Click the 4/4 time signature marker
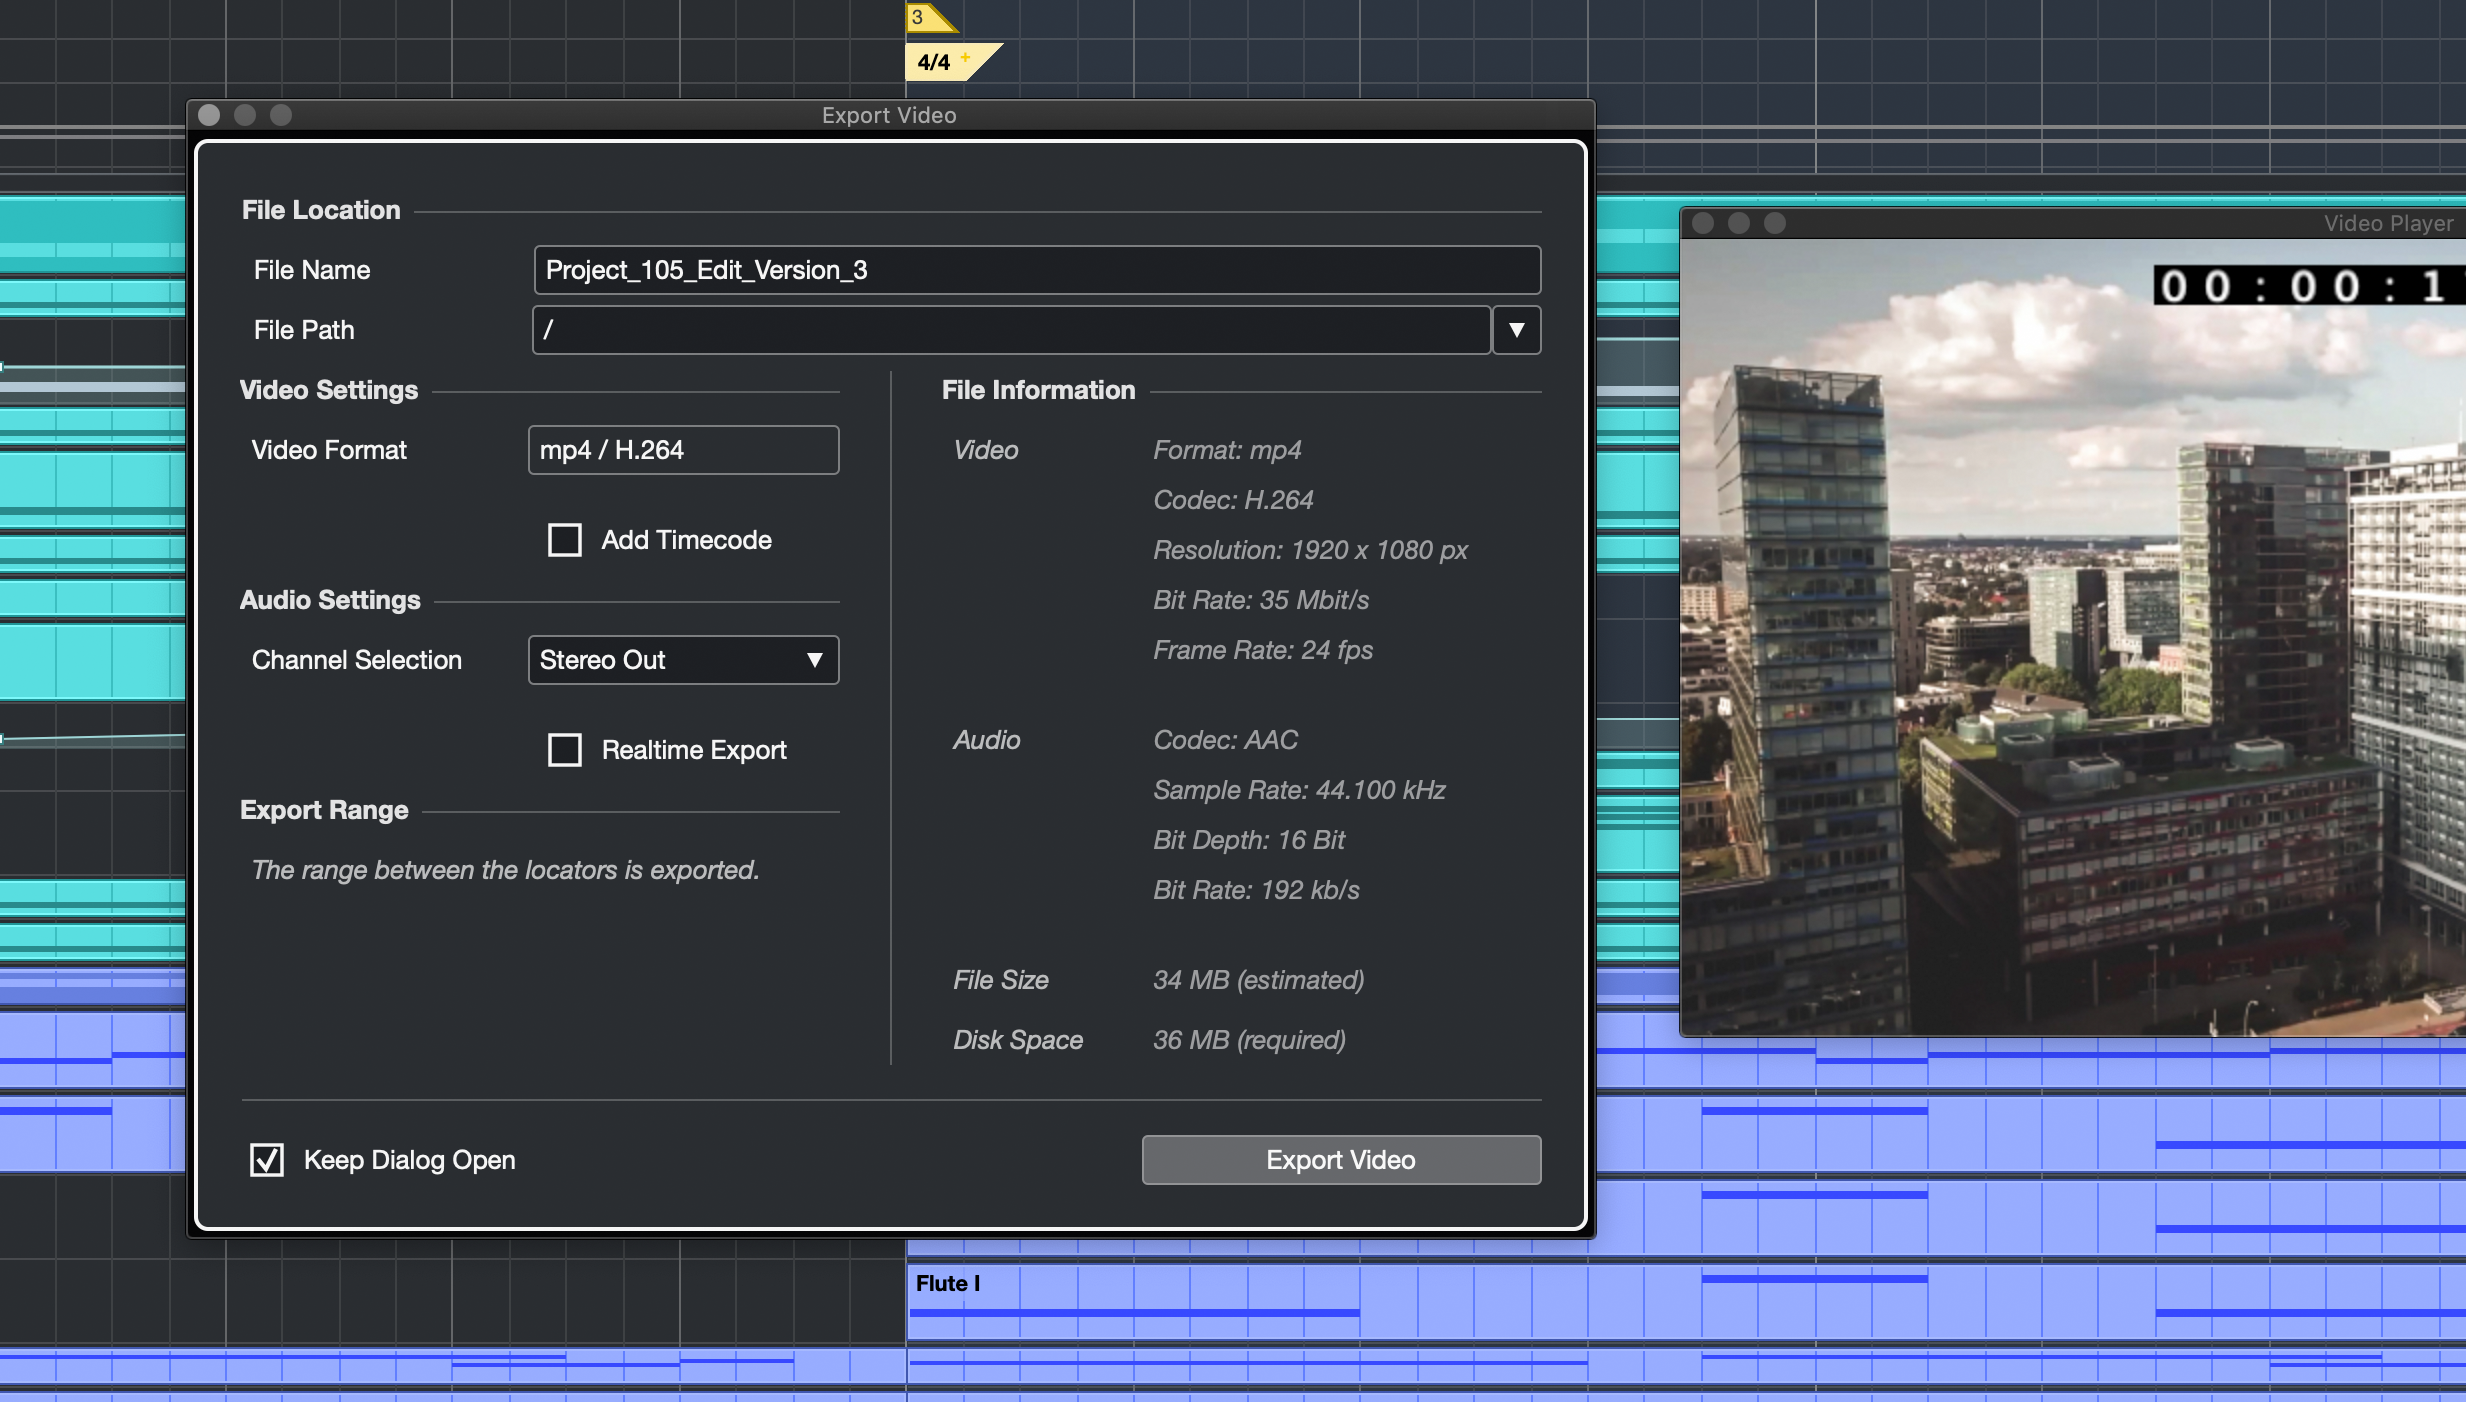2466x1402 pixels. (x=932, y=61)
